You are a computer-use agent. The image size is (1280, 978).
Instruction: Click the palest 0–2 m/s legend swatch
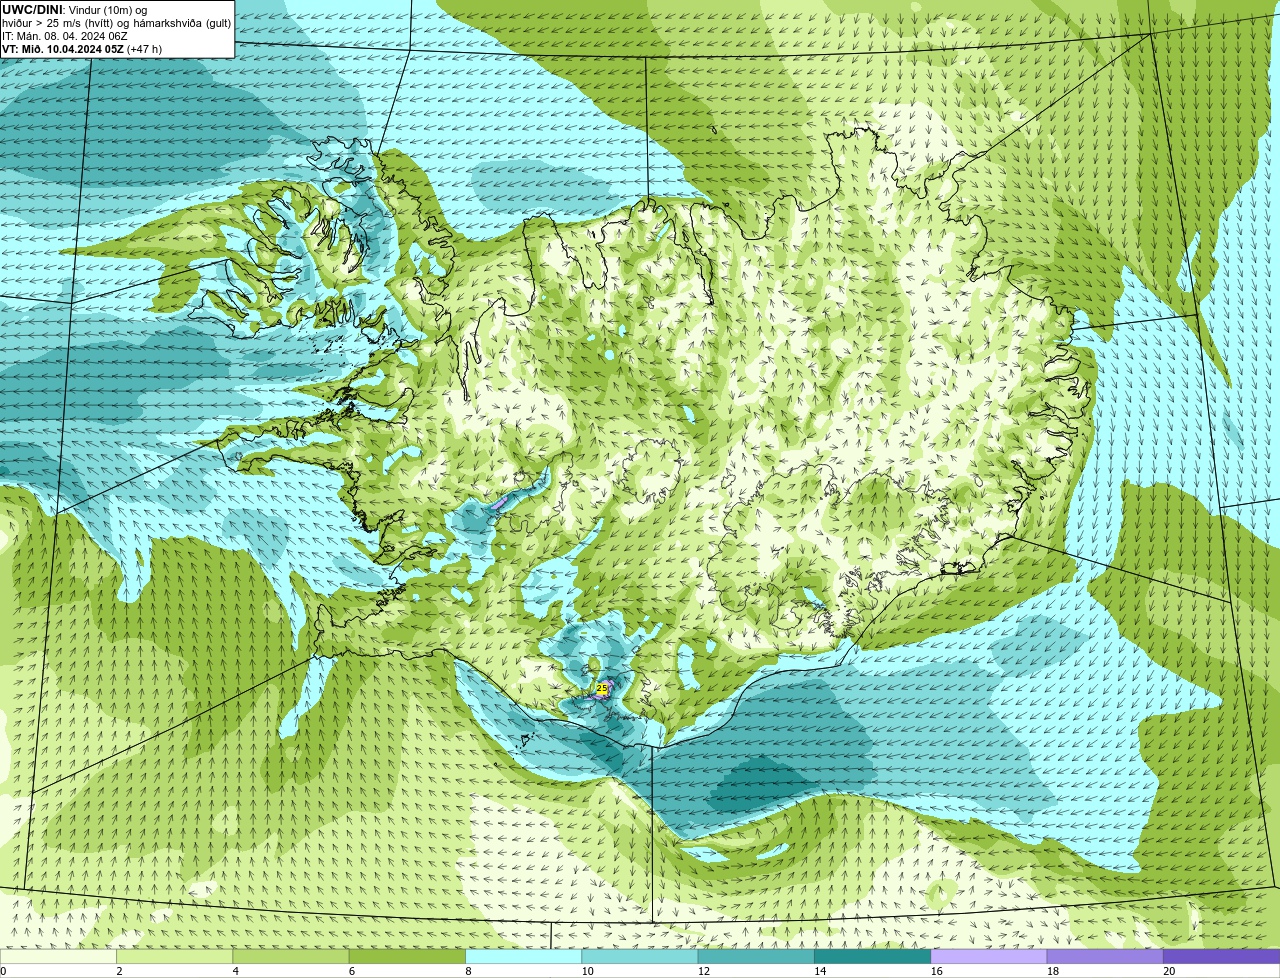tap(58, 956)
